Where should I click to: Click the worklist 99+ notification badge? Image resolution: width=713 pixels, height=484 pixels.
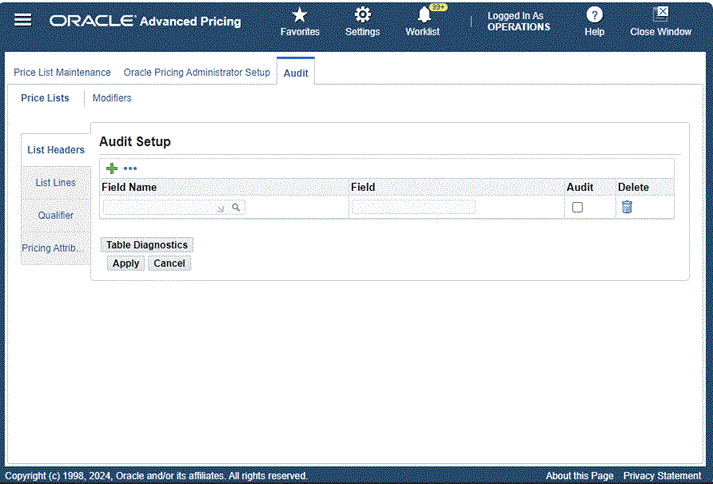tap(438, 7)
